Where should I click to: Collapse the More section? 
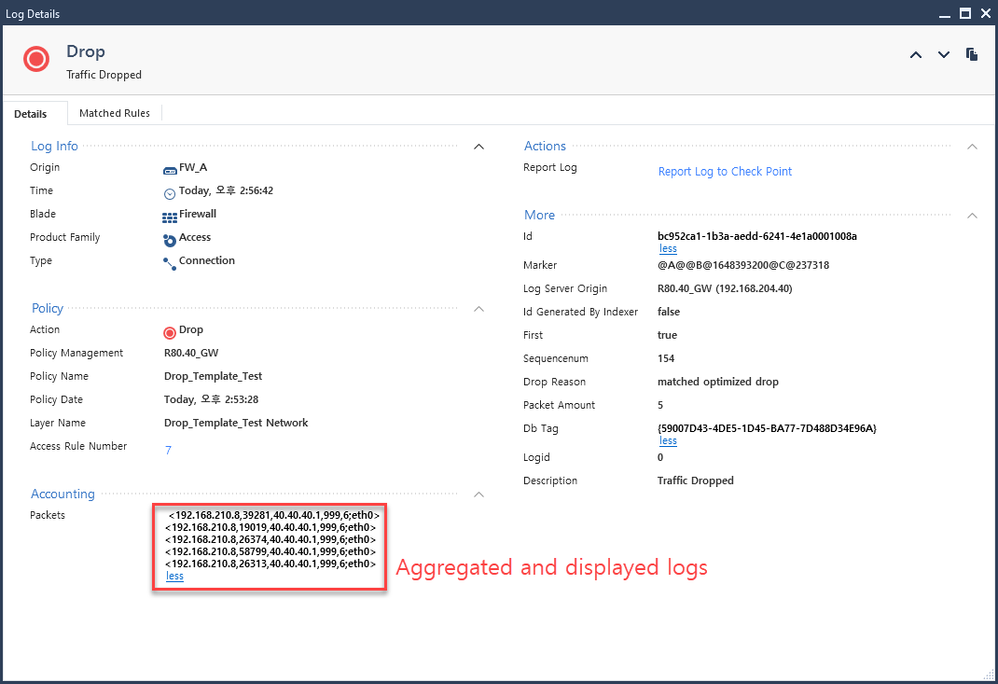pyautogui.click(x=972, y=216)
